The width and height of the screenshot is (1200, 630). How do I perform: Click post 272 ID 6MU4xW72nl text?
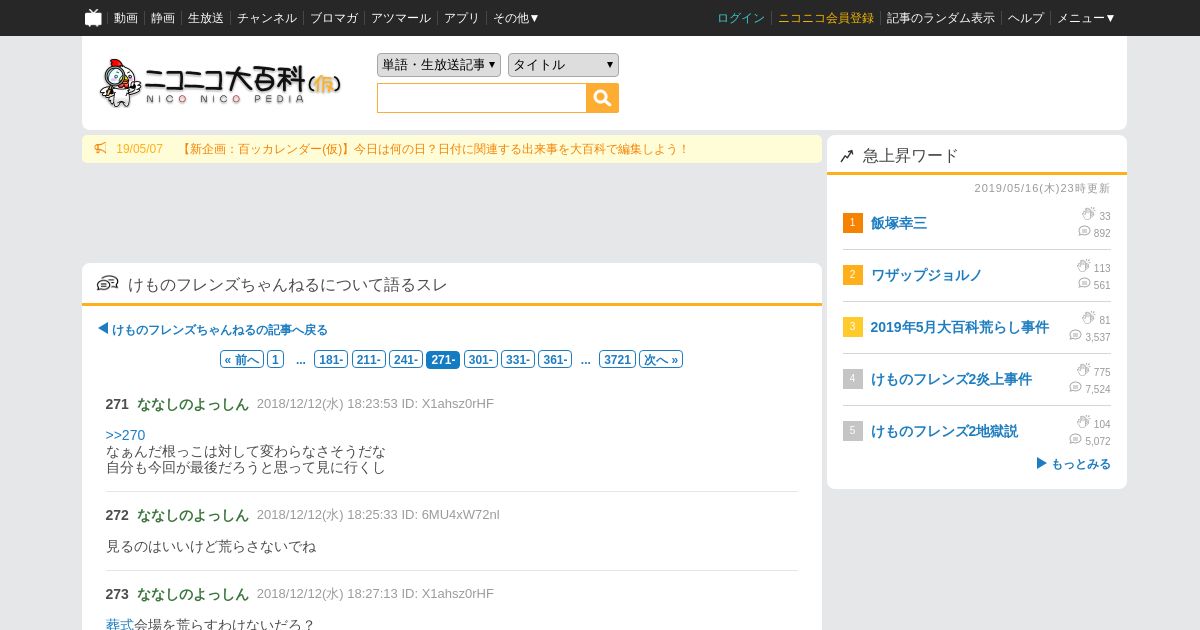tap(450, 515)
